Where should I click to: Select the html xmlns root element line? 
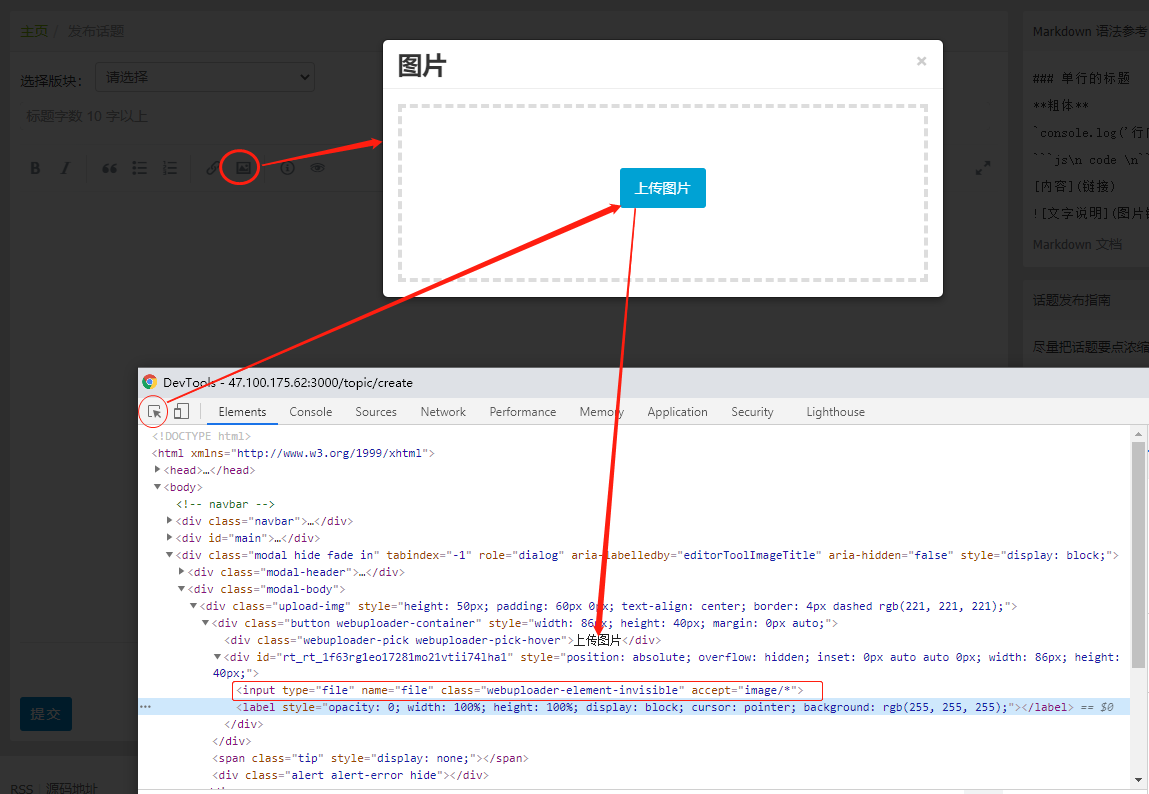click(x=293, y=453)
